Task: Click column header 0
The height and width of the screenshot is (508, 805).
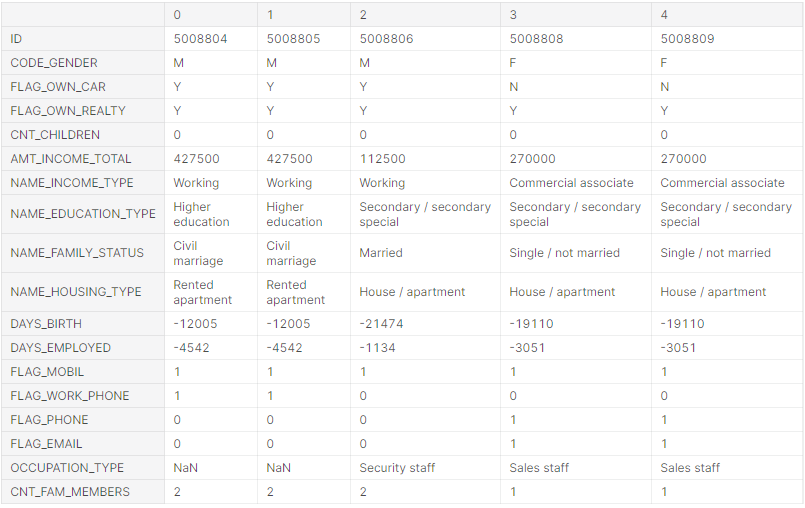Action: coord(178,15)
